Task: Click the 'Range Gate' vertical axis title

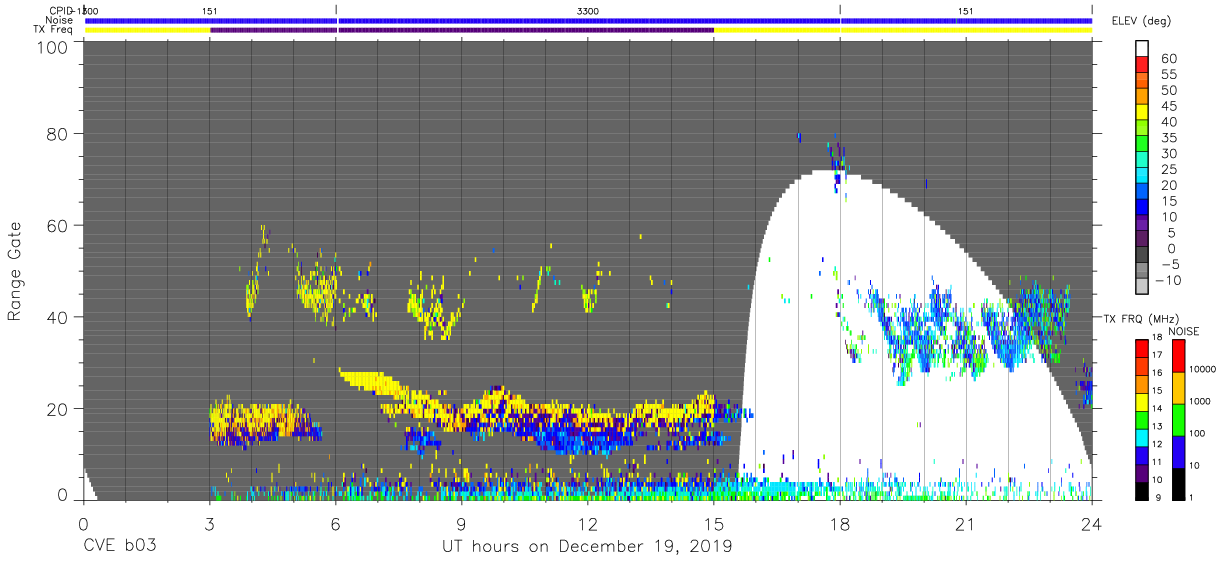Action: point(15,272)
